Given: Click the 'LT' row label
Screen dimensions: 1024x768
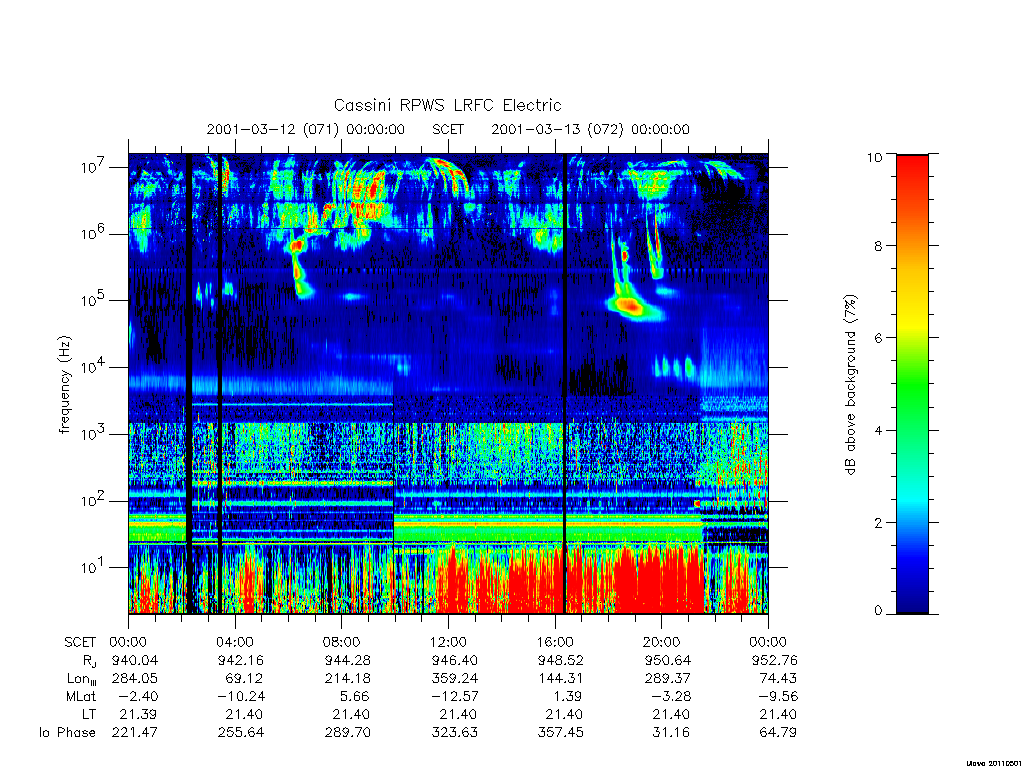Looking at the screenshot, I should (x=89, y=714).
